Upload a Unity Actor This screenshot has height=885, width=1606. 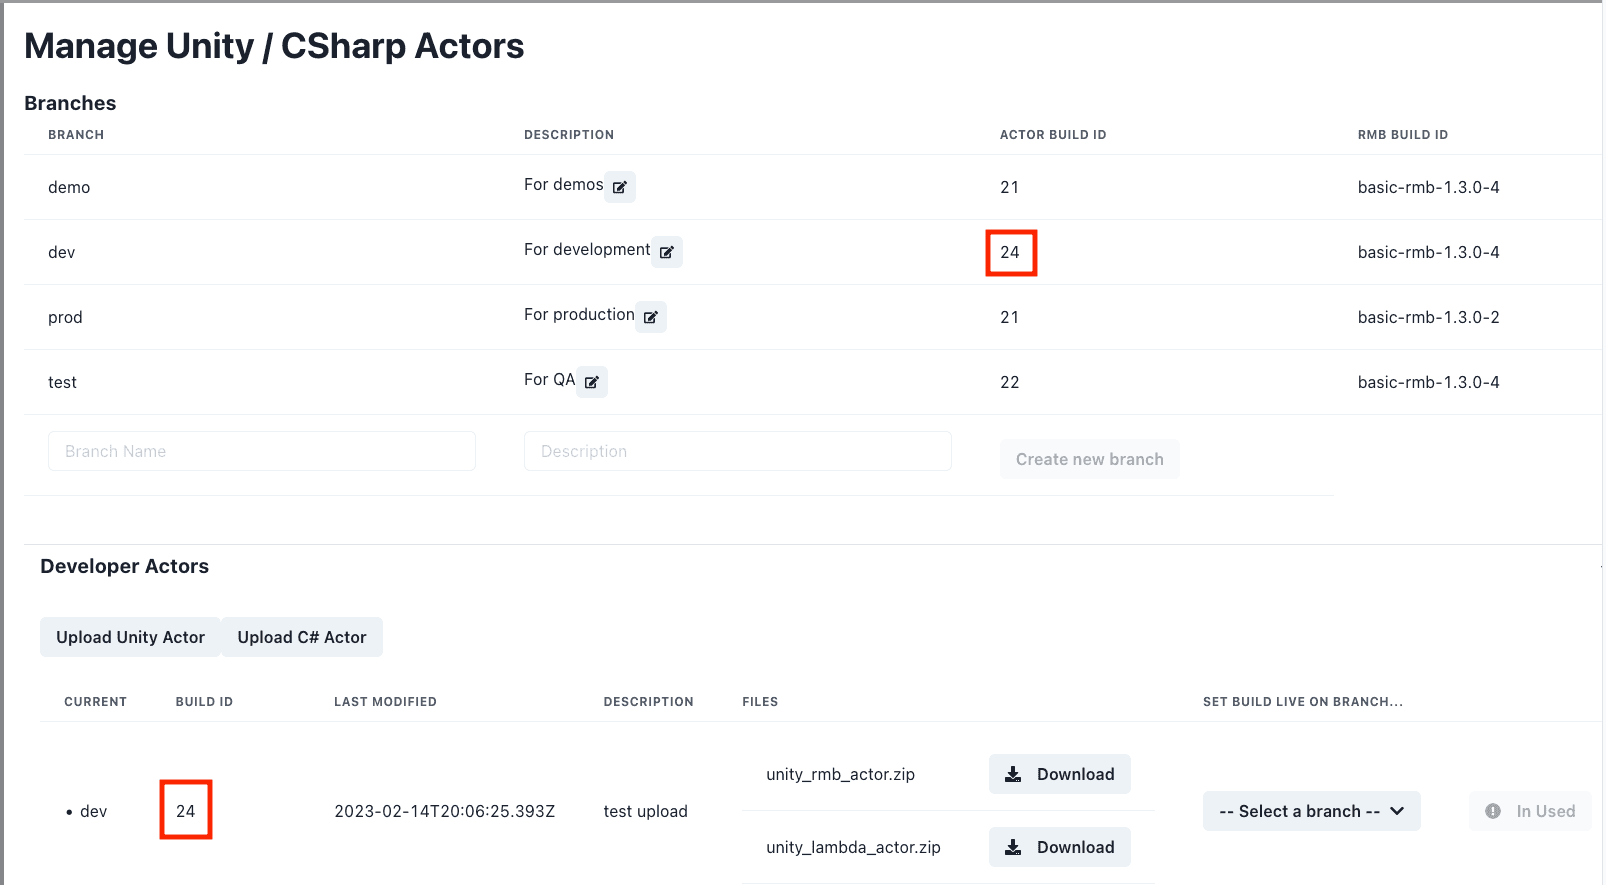point(130,637)
